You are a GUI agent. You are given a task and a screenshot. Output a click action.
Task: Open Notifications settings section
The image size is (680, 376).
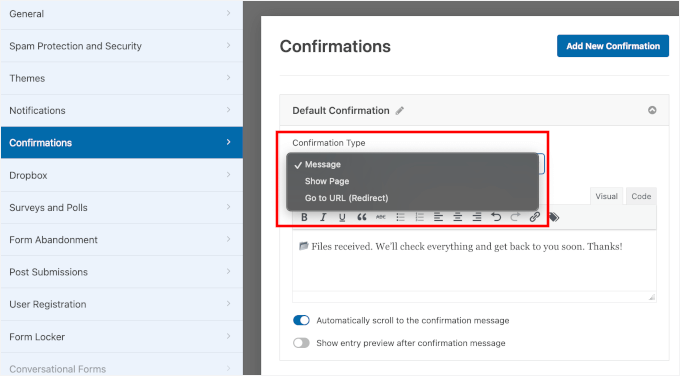click(122, 111)
